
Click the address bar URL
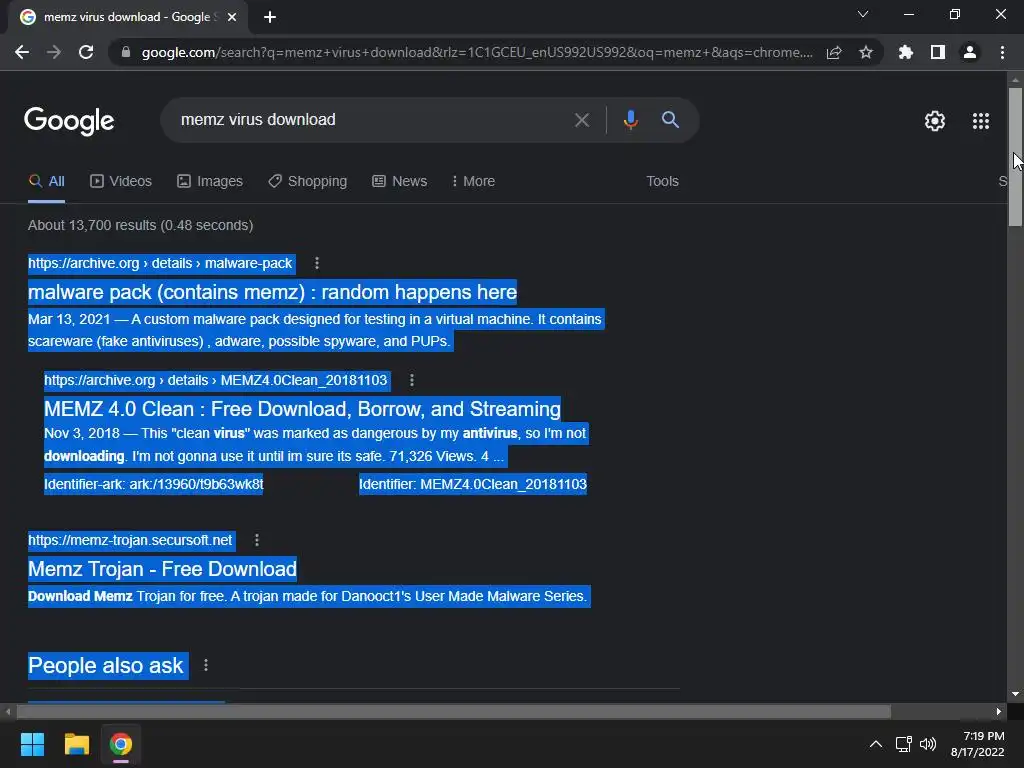click(x=477, y=52)
